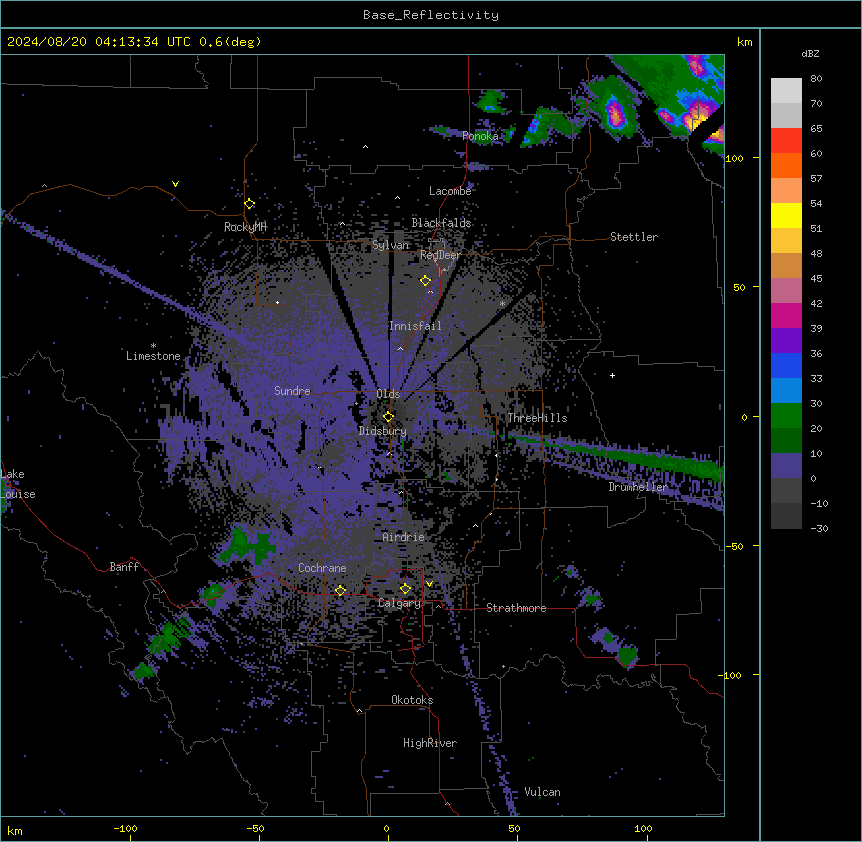
Task: Click the Lacombe city label
Action: pyautogui.click(x=450, y=191)
